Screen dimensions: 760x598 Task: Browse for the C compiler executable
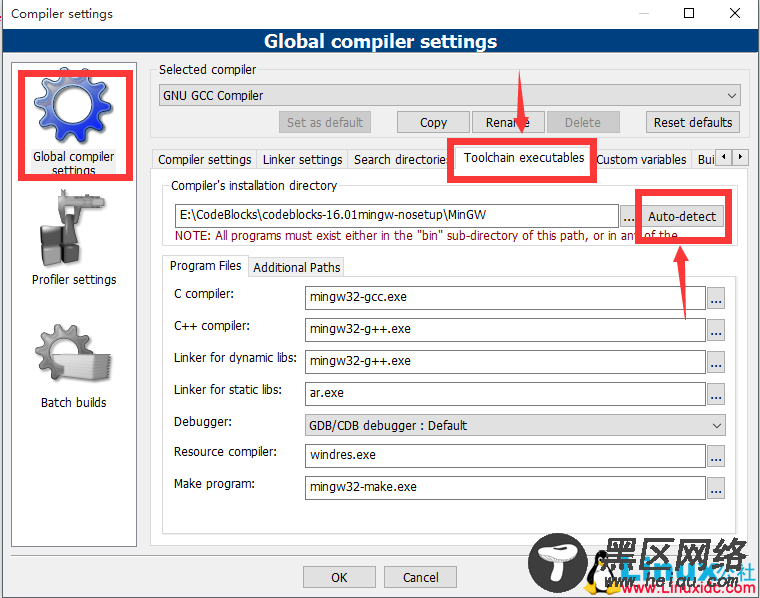(716, 298)
